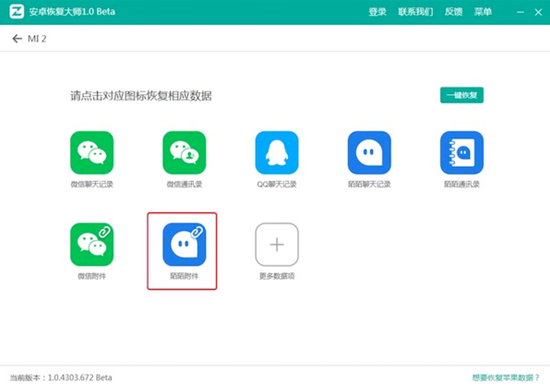The width and height of the screenshot is (550, 388).
Task: Click the 微信附件 label text
Action: pos(92,276)
